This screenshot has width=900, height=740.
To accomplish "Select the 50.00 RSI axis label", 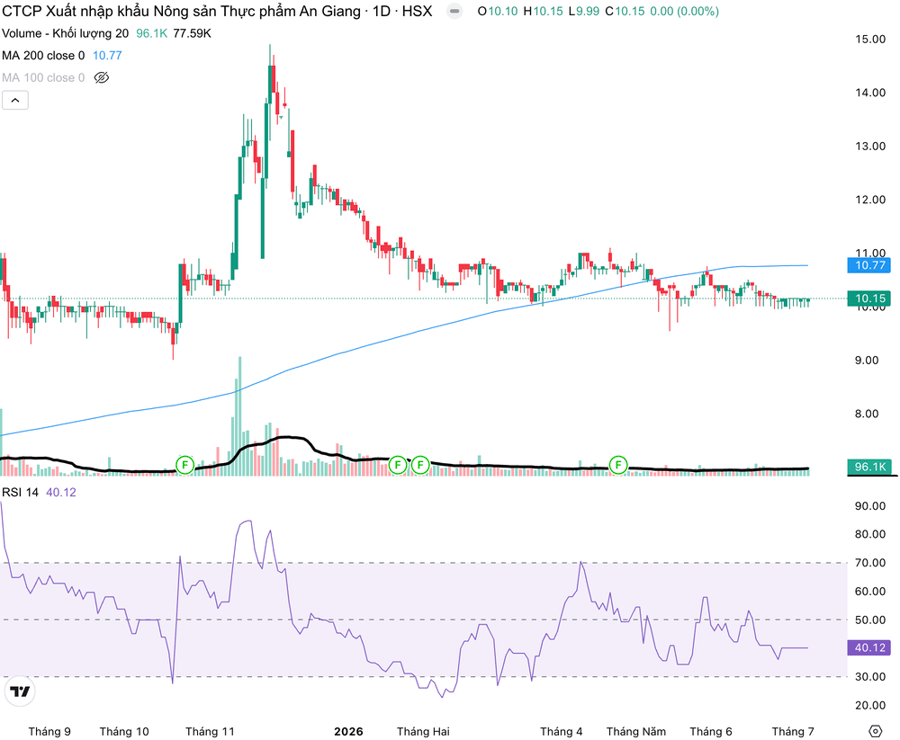I will (870, 619).
